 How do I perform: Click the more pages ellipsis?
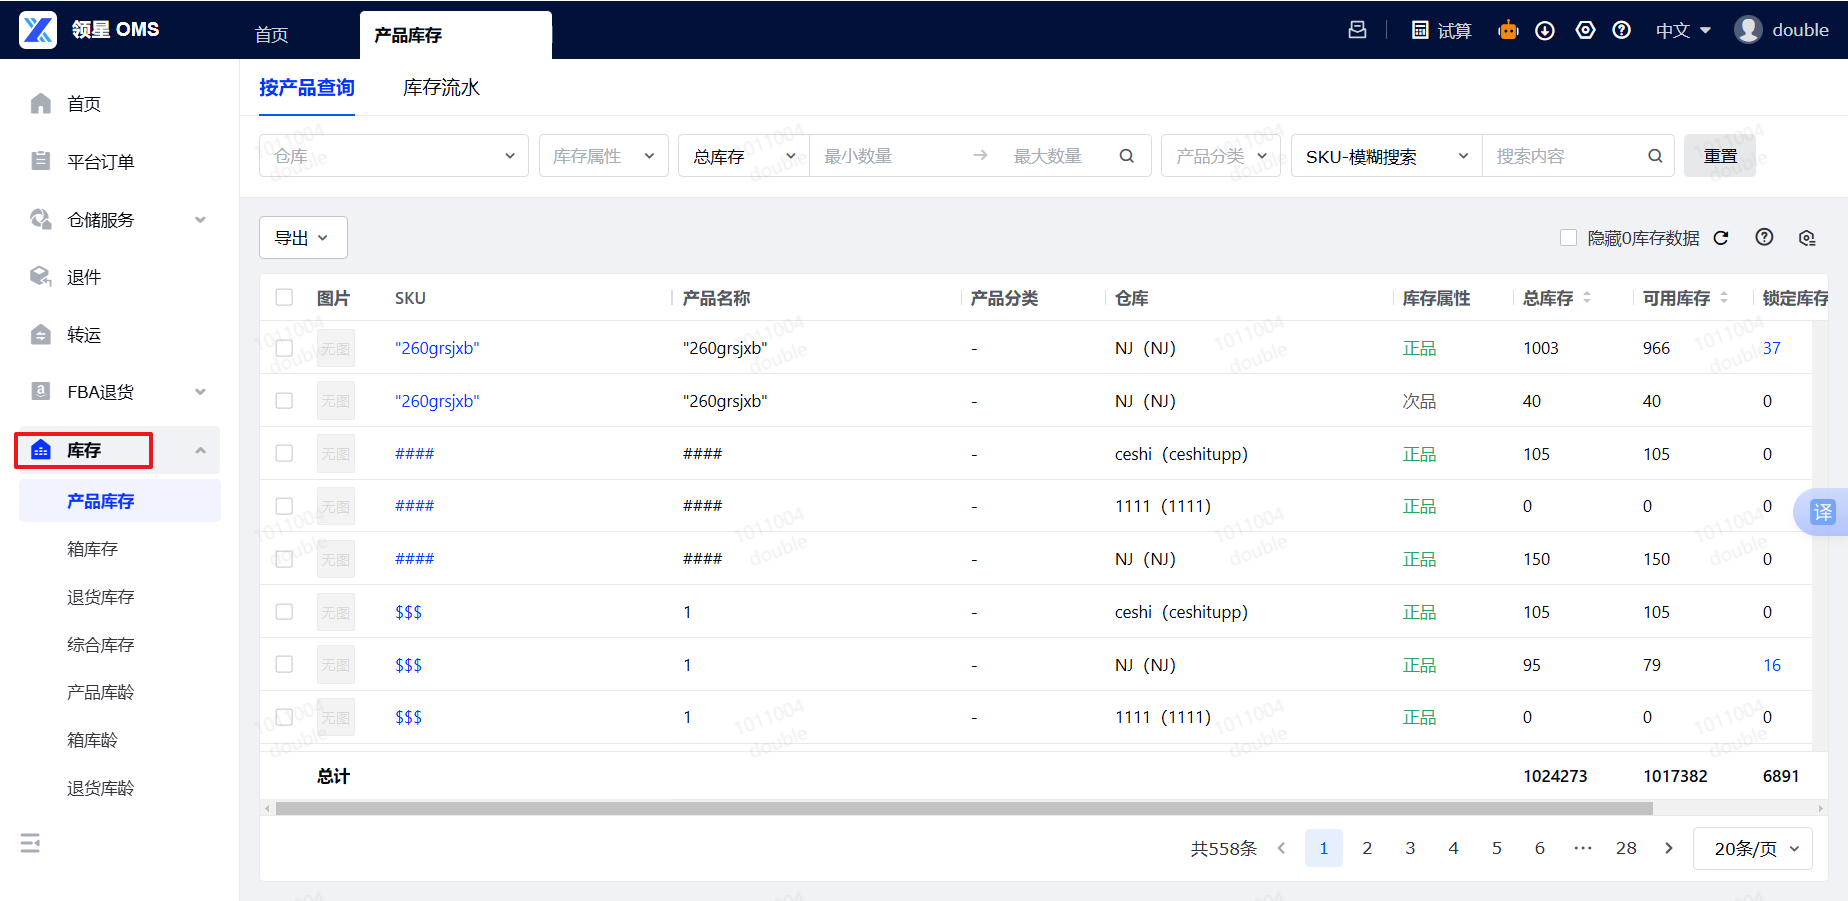click(x=1583, y=848)
